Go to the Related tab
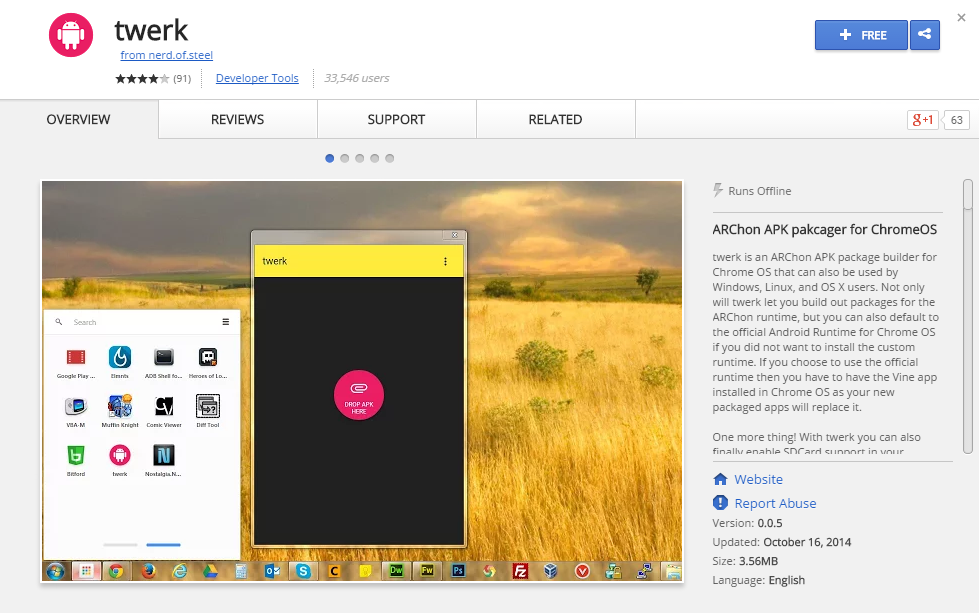 tap(555, 119)
